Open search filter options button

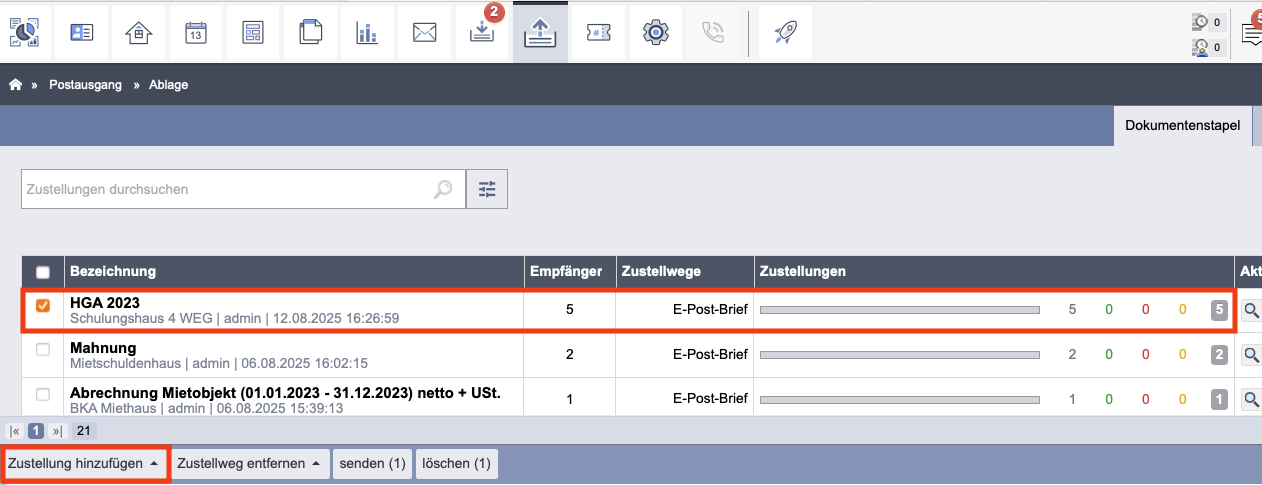tap(487, 189)
